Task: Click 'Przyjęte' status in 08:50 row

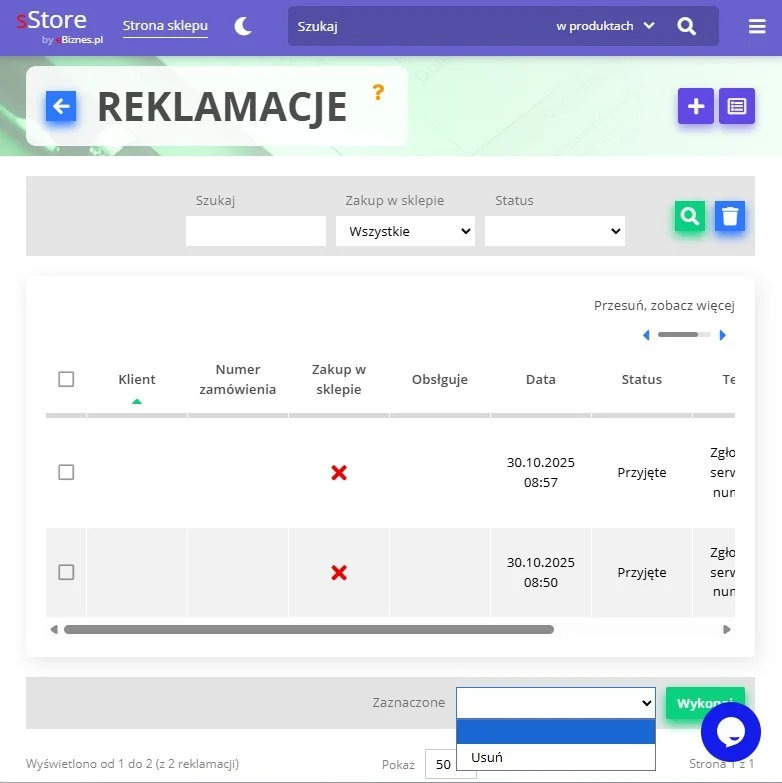Action: pyautogui.click(x=642, y=572)
